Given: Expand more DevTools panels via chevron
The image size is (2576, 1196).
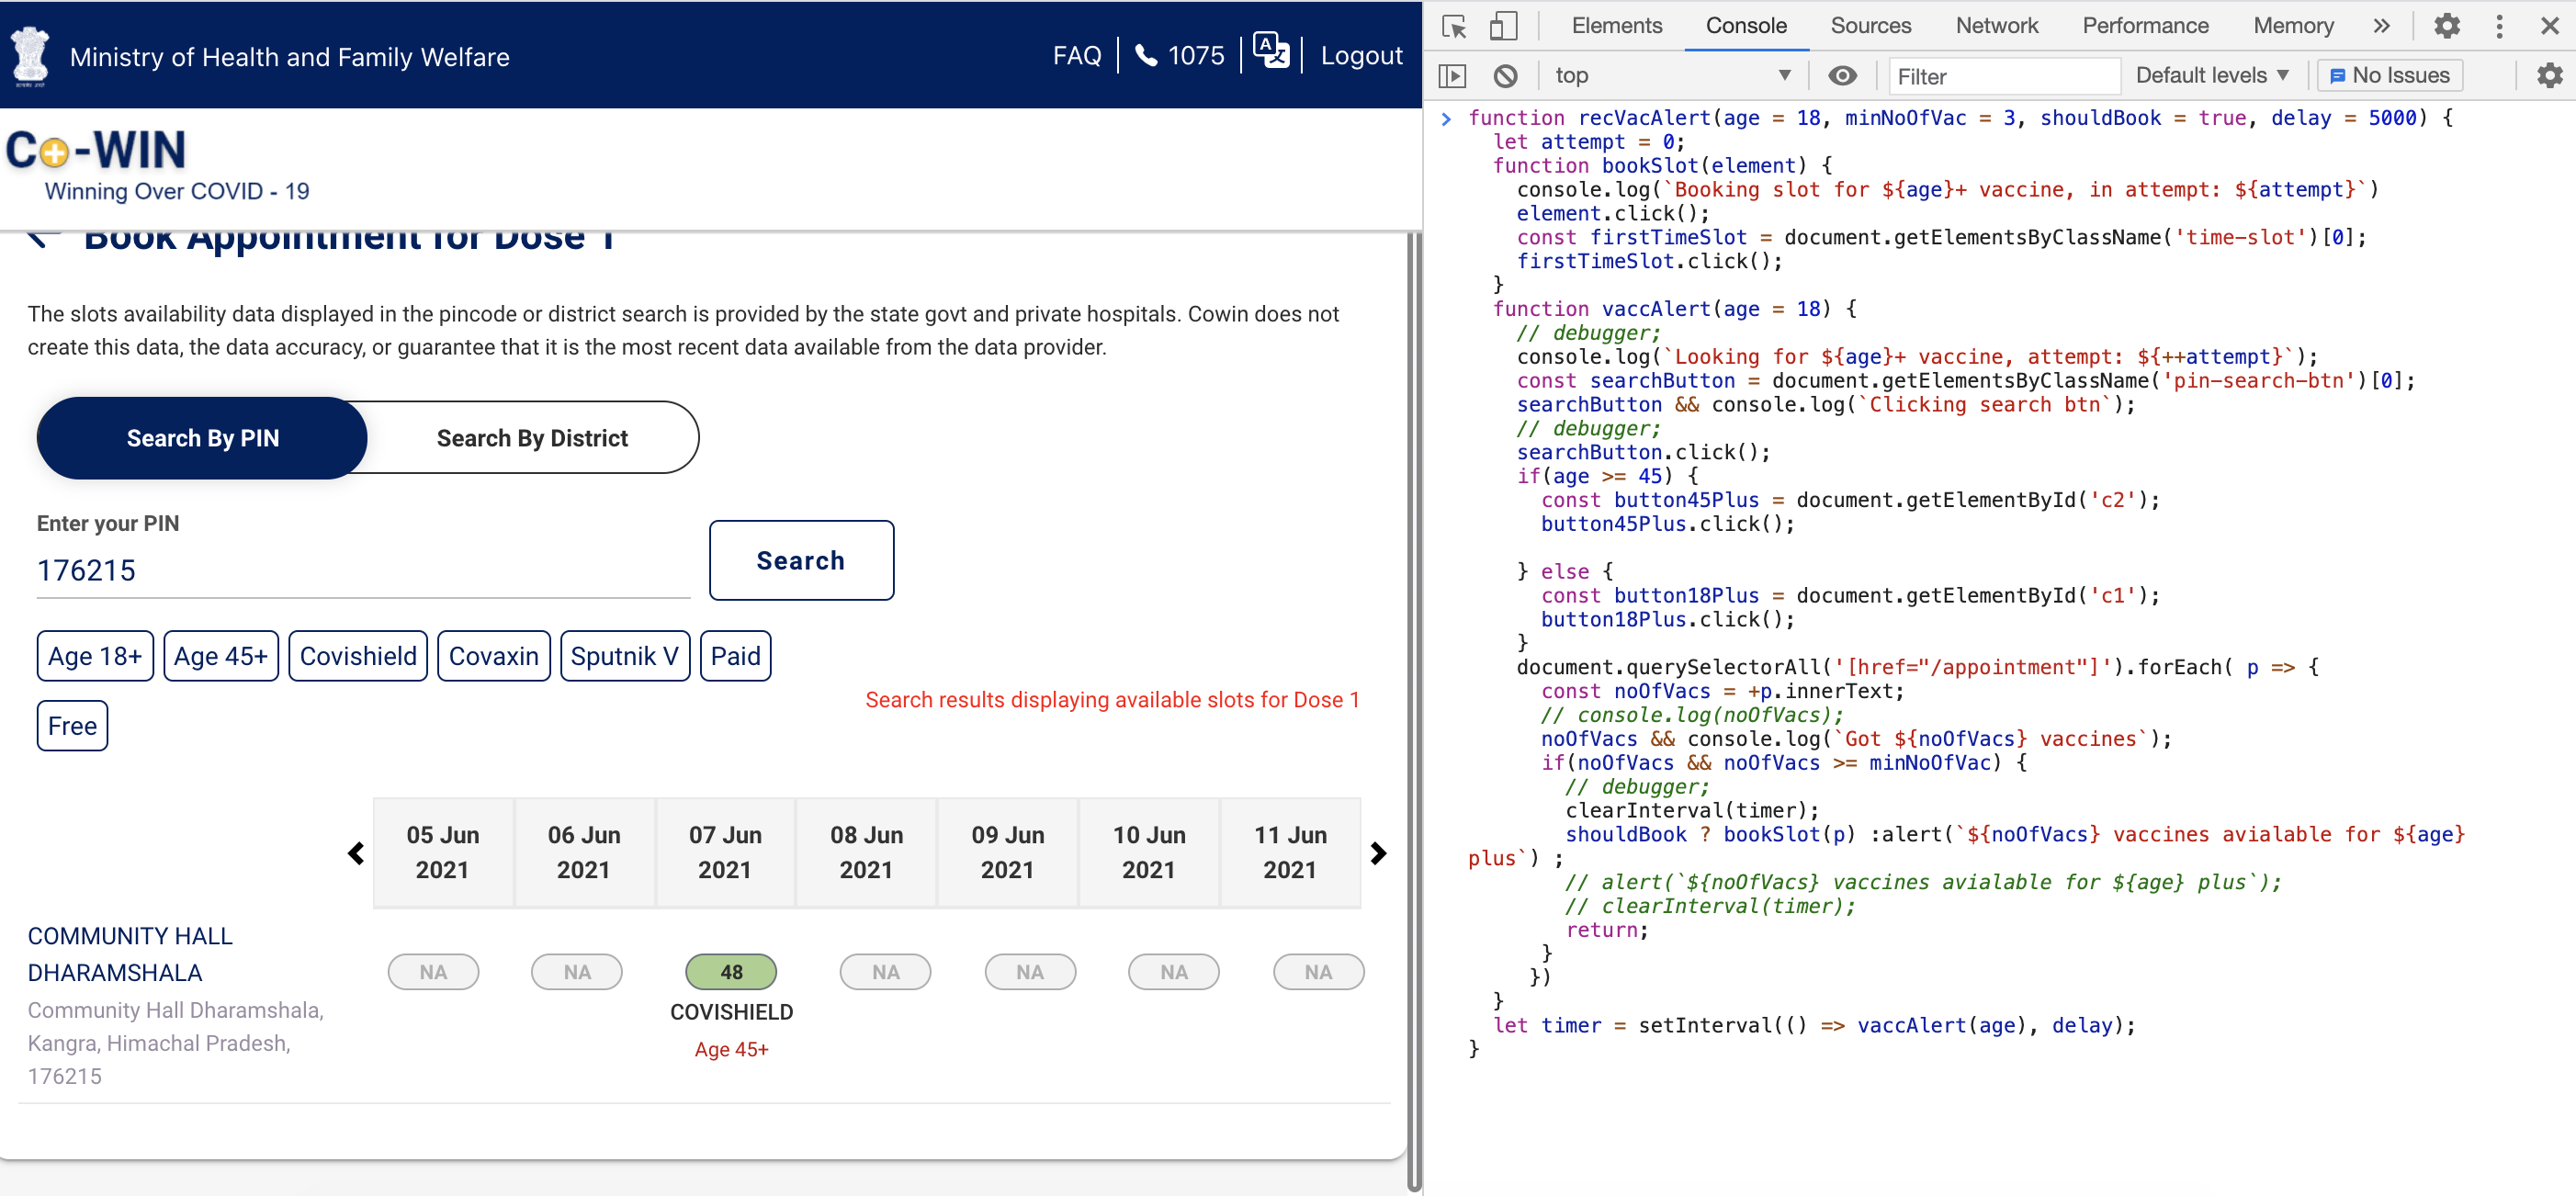Looking at the screenshot, I should pos(2382,26).
